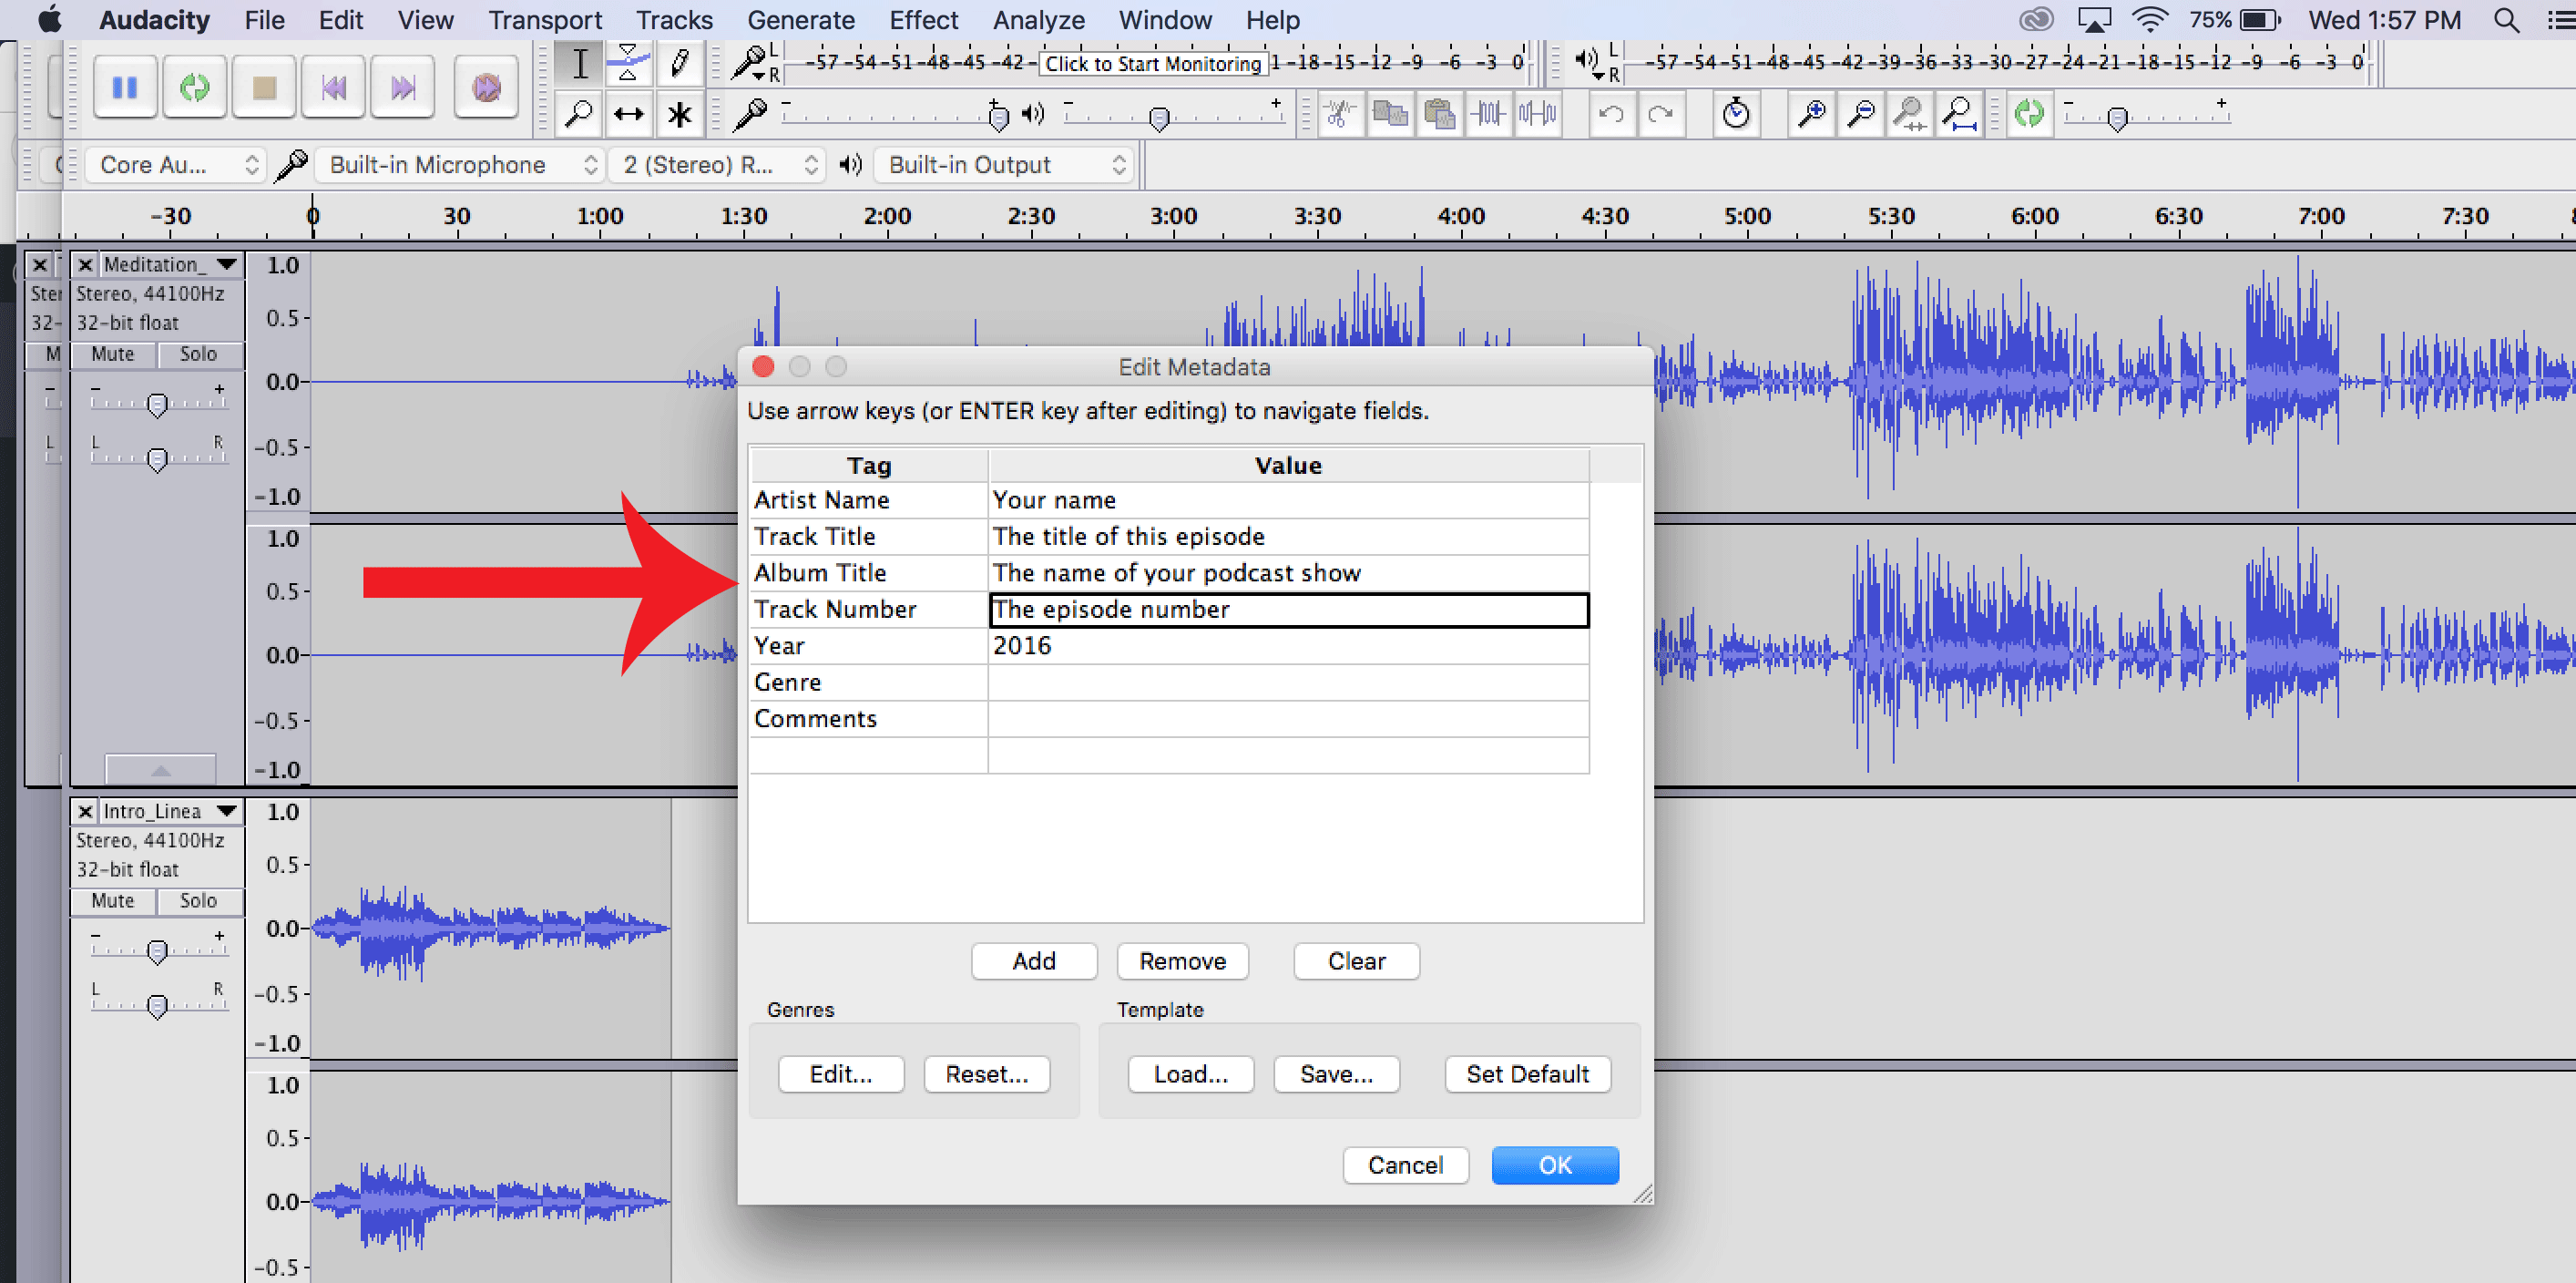This screenshot has height=1283, width=2576.
Task: Click the Redo arrow icon
Action: 1660,114
